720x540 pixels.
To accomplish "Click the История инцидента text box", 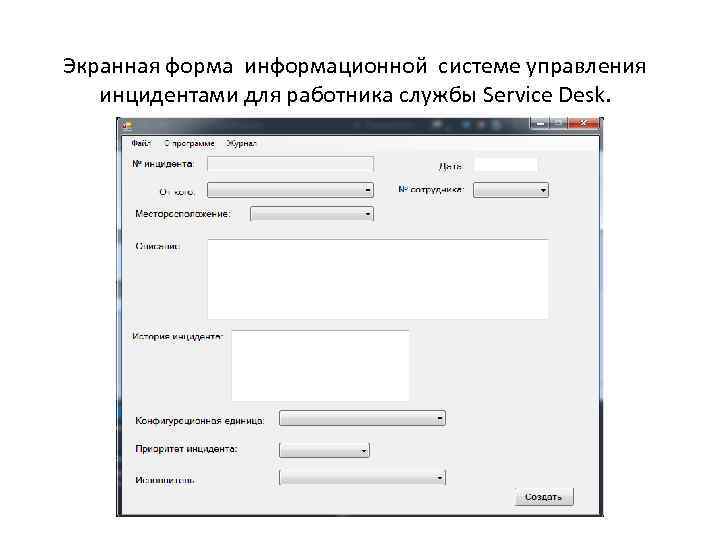I will [320, 365].
